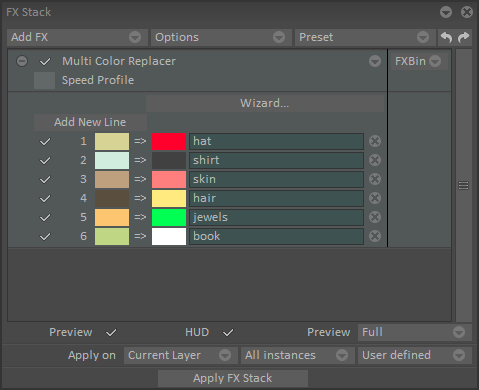Viewport: 479px width, 390px height.
Task: Click the Wizard... button
Action: (x=265, y=103)
